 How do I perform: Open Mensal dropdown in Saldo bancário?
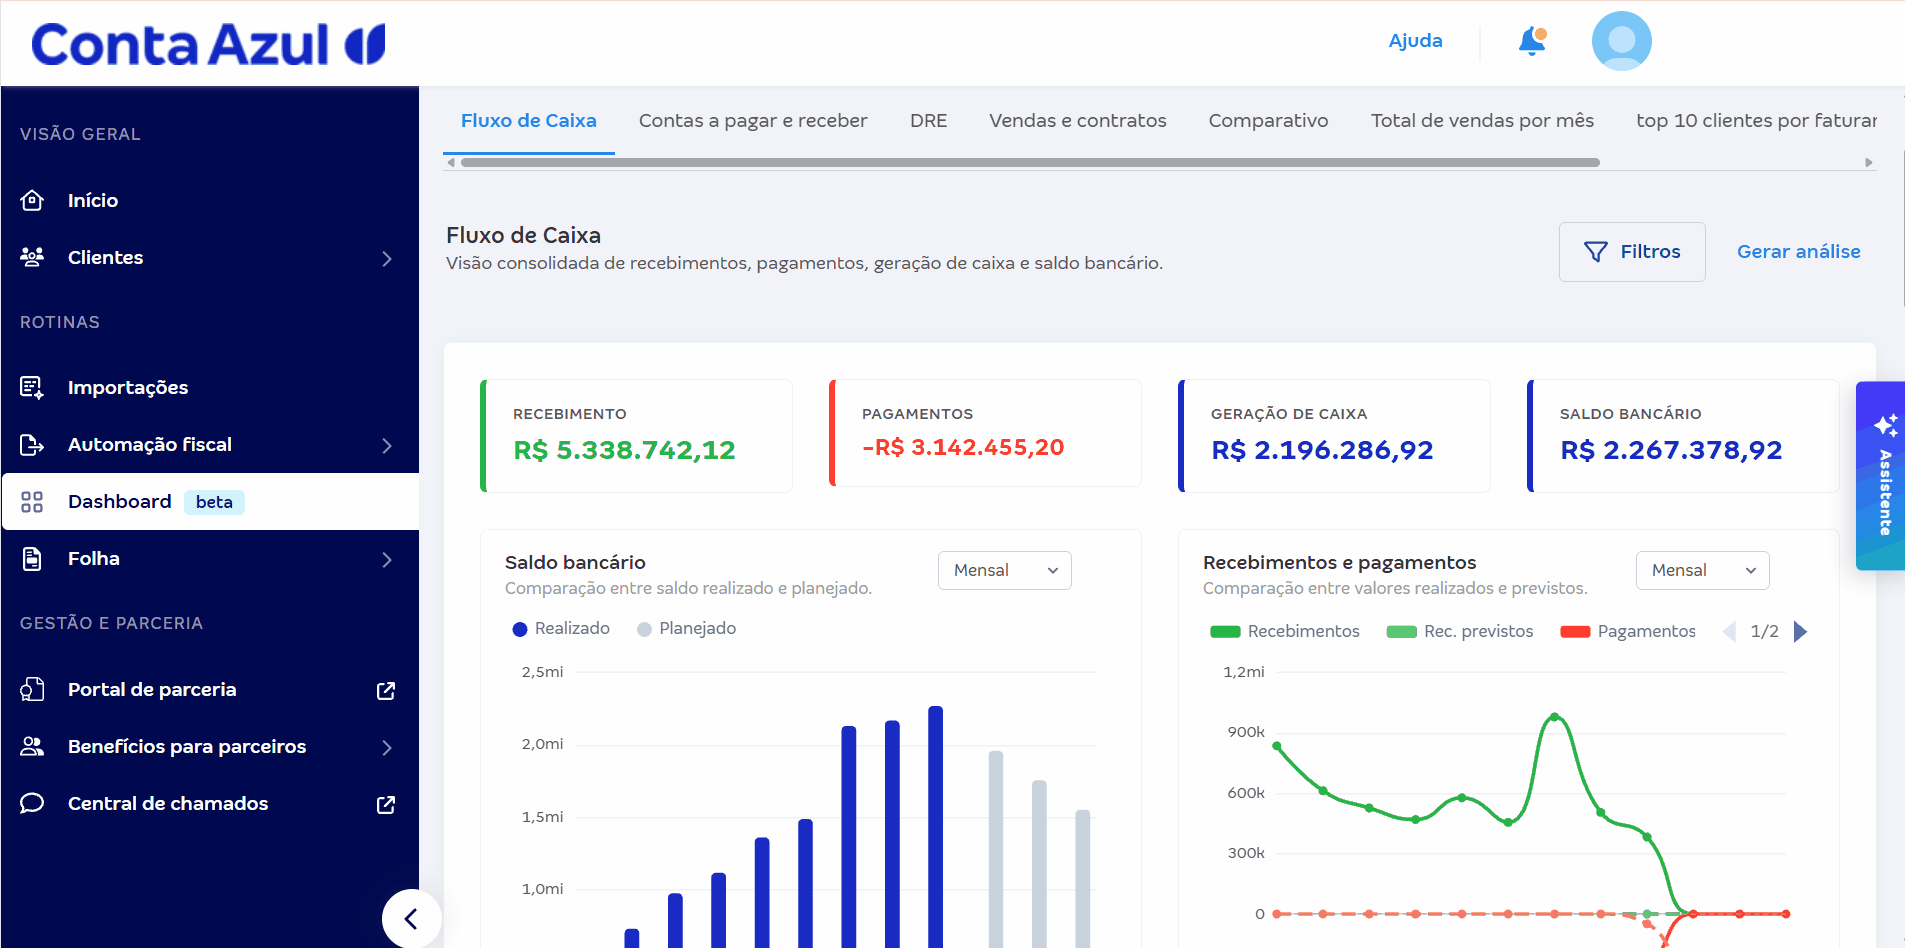(x=1005, y=570)
